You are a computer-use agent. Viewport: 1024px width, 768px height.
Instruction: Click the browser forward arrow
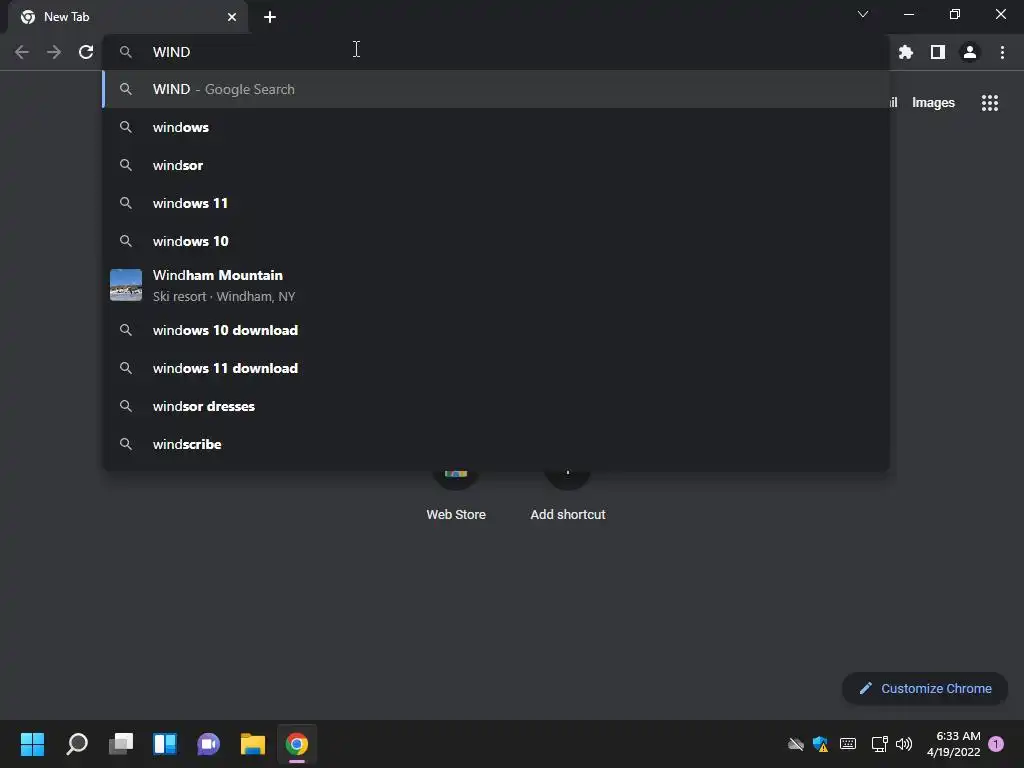tap(54, 52)
